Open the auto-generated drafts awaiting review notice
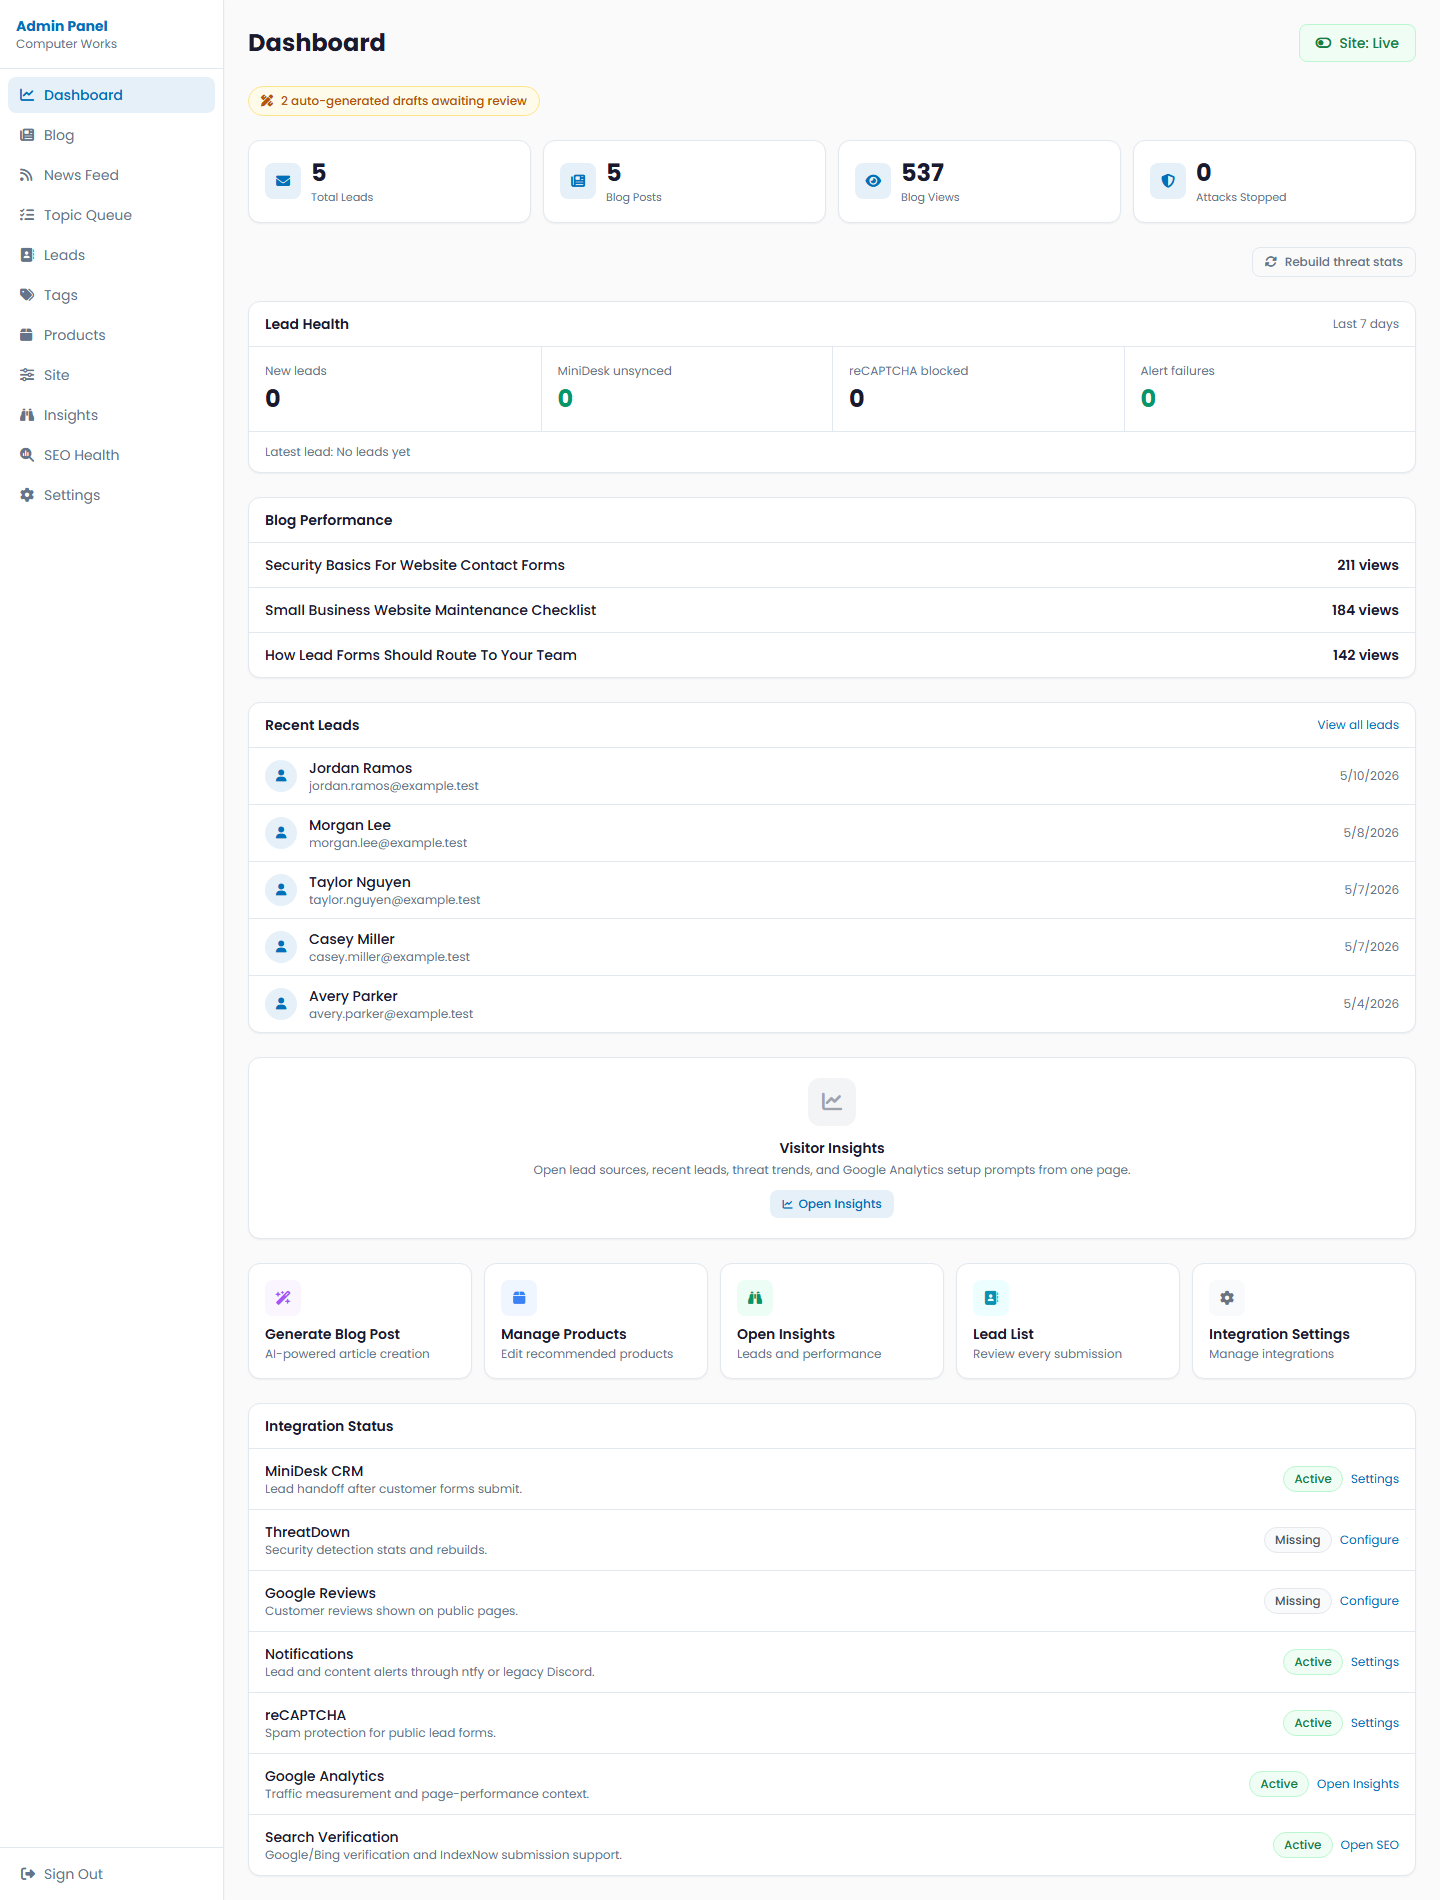 pos(394,101)
